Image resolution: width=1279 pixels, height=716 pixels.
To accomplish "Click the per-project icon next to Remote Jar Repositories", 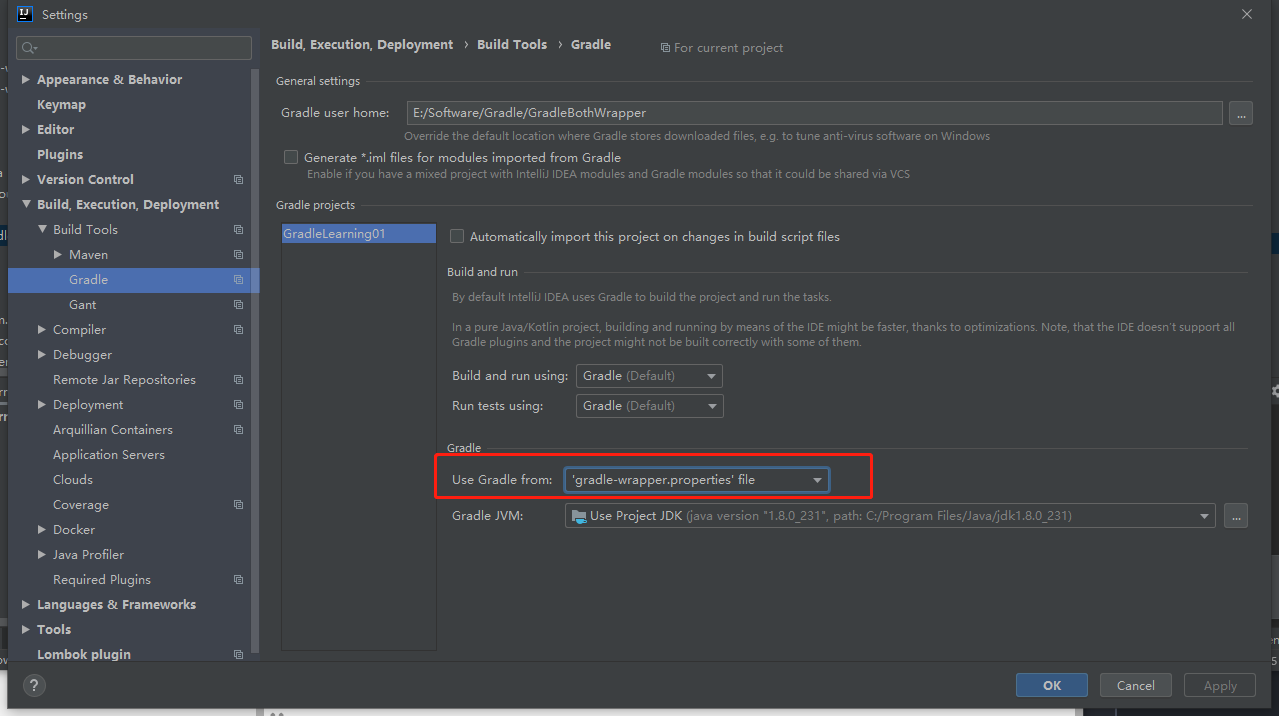I will (238, 380).
